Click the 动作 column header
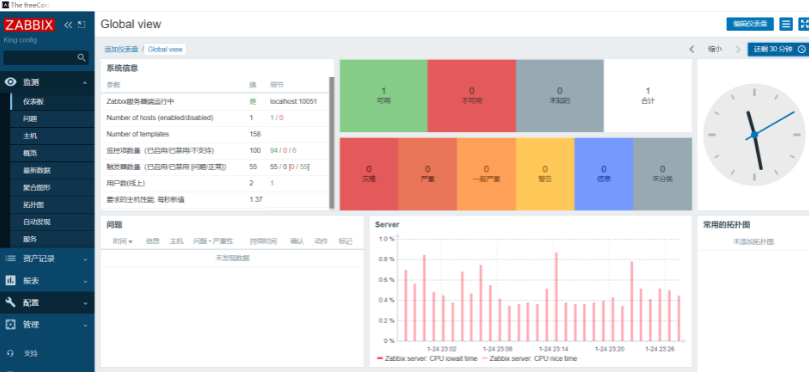 [321, 241]
